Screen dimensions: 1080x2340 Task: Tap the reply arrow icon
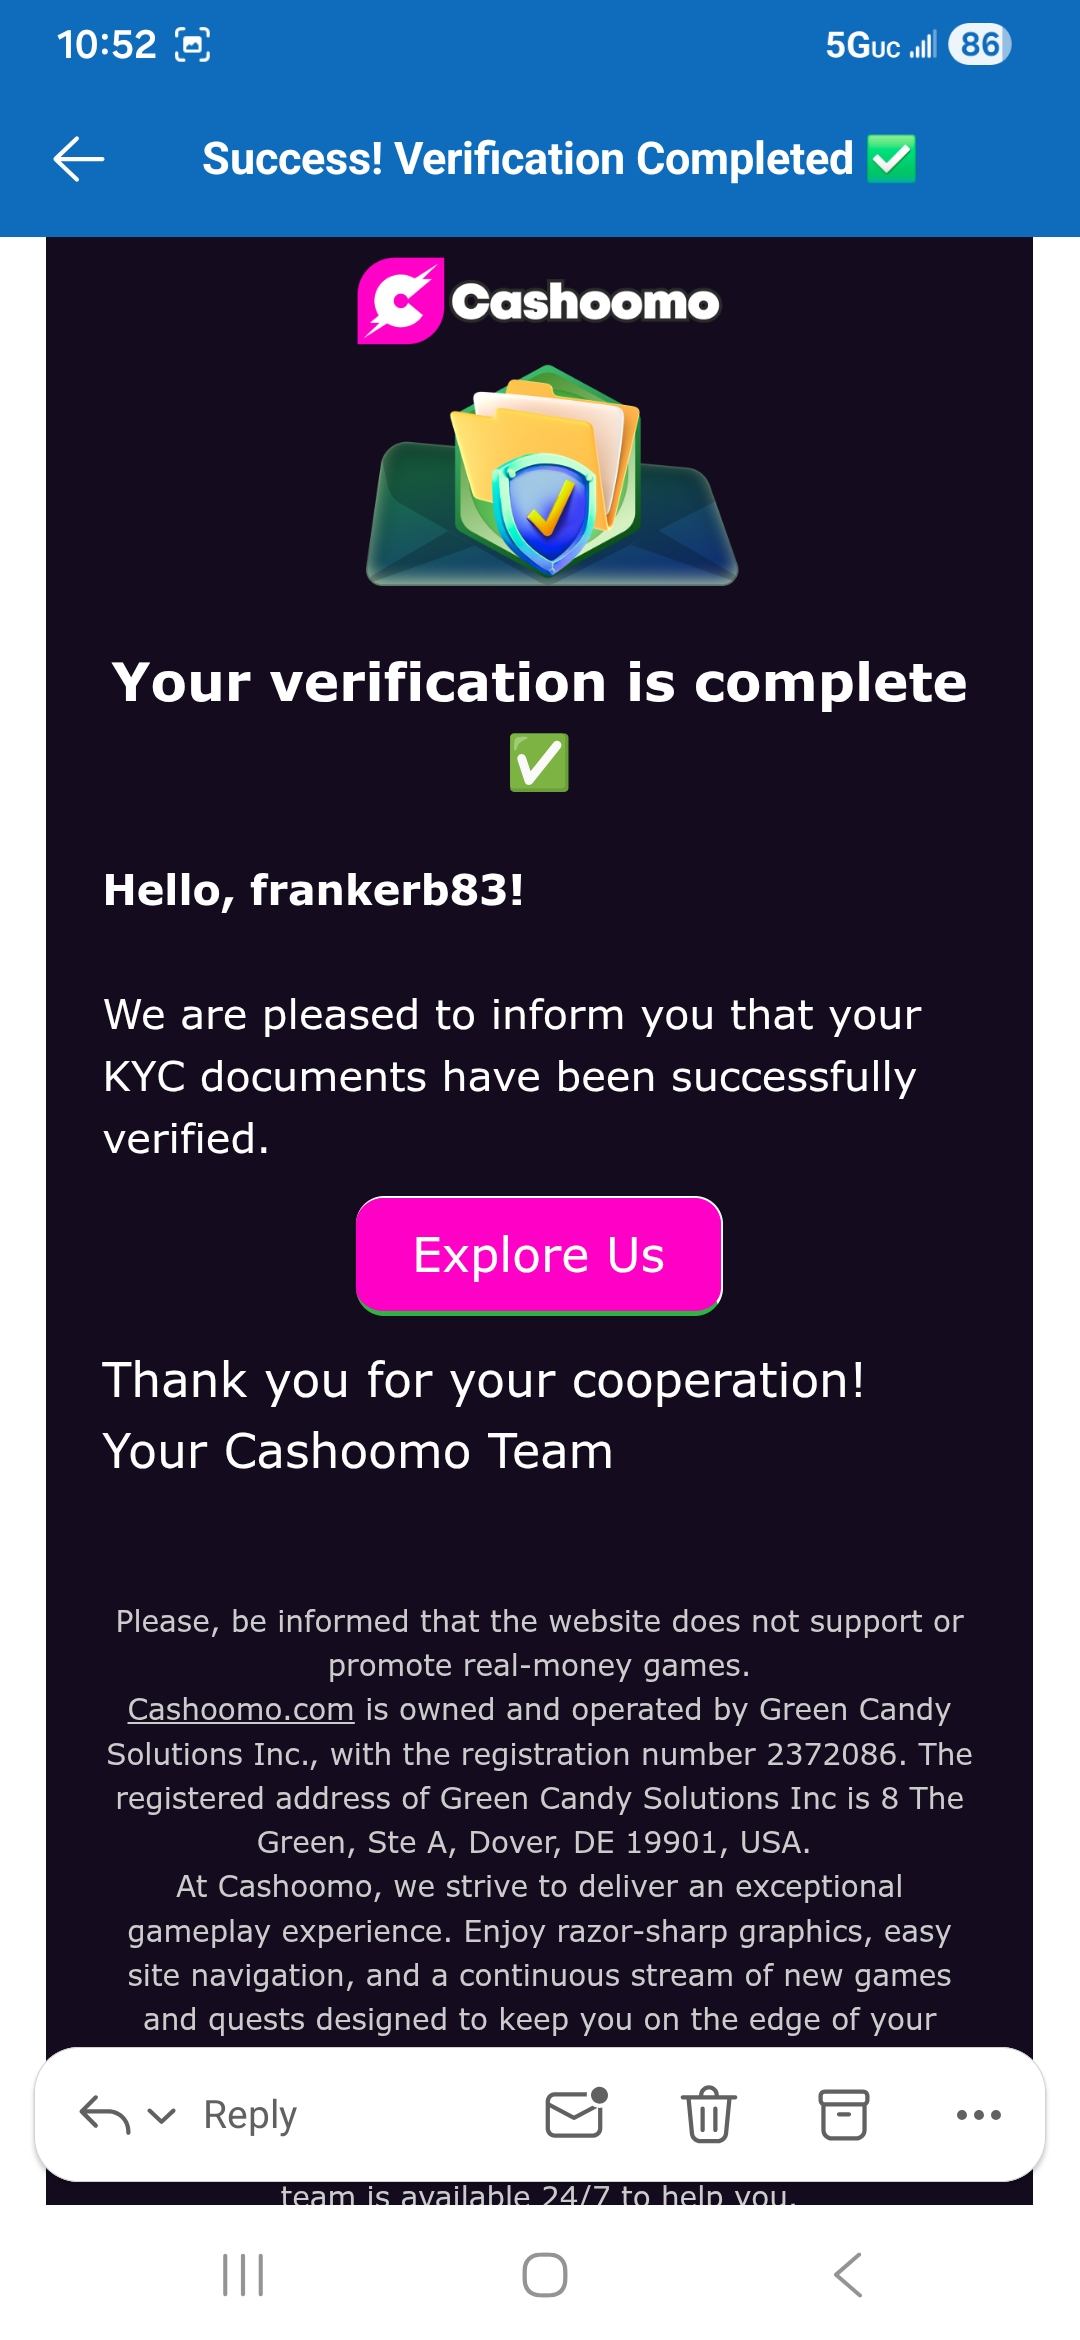coord(104,2114)
